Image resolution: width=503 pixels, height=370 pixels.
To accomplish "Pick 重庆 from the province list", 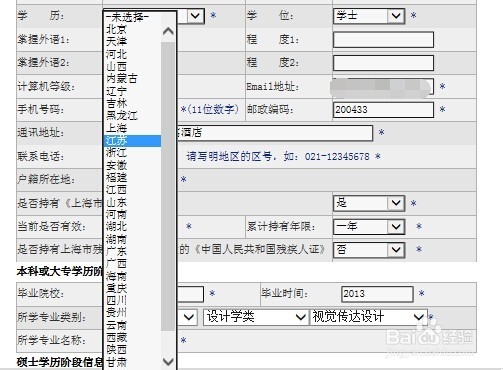I will point(133,288).
